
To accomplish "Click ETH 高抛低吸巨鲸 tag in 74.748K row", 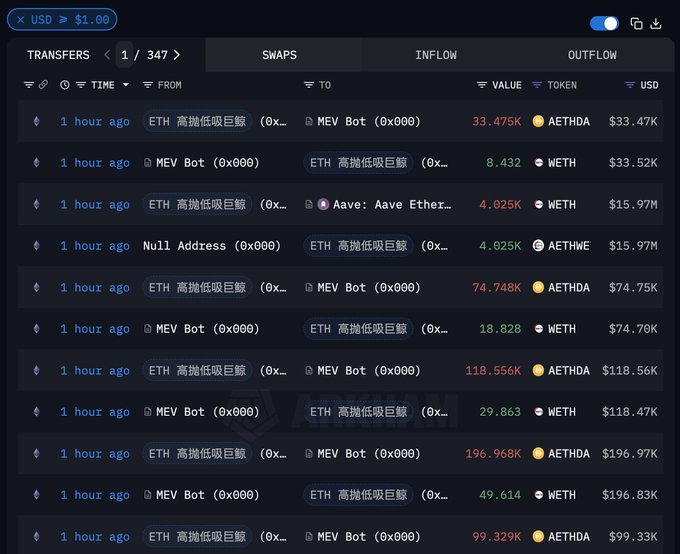I will click(197, 287).
